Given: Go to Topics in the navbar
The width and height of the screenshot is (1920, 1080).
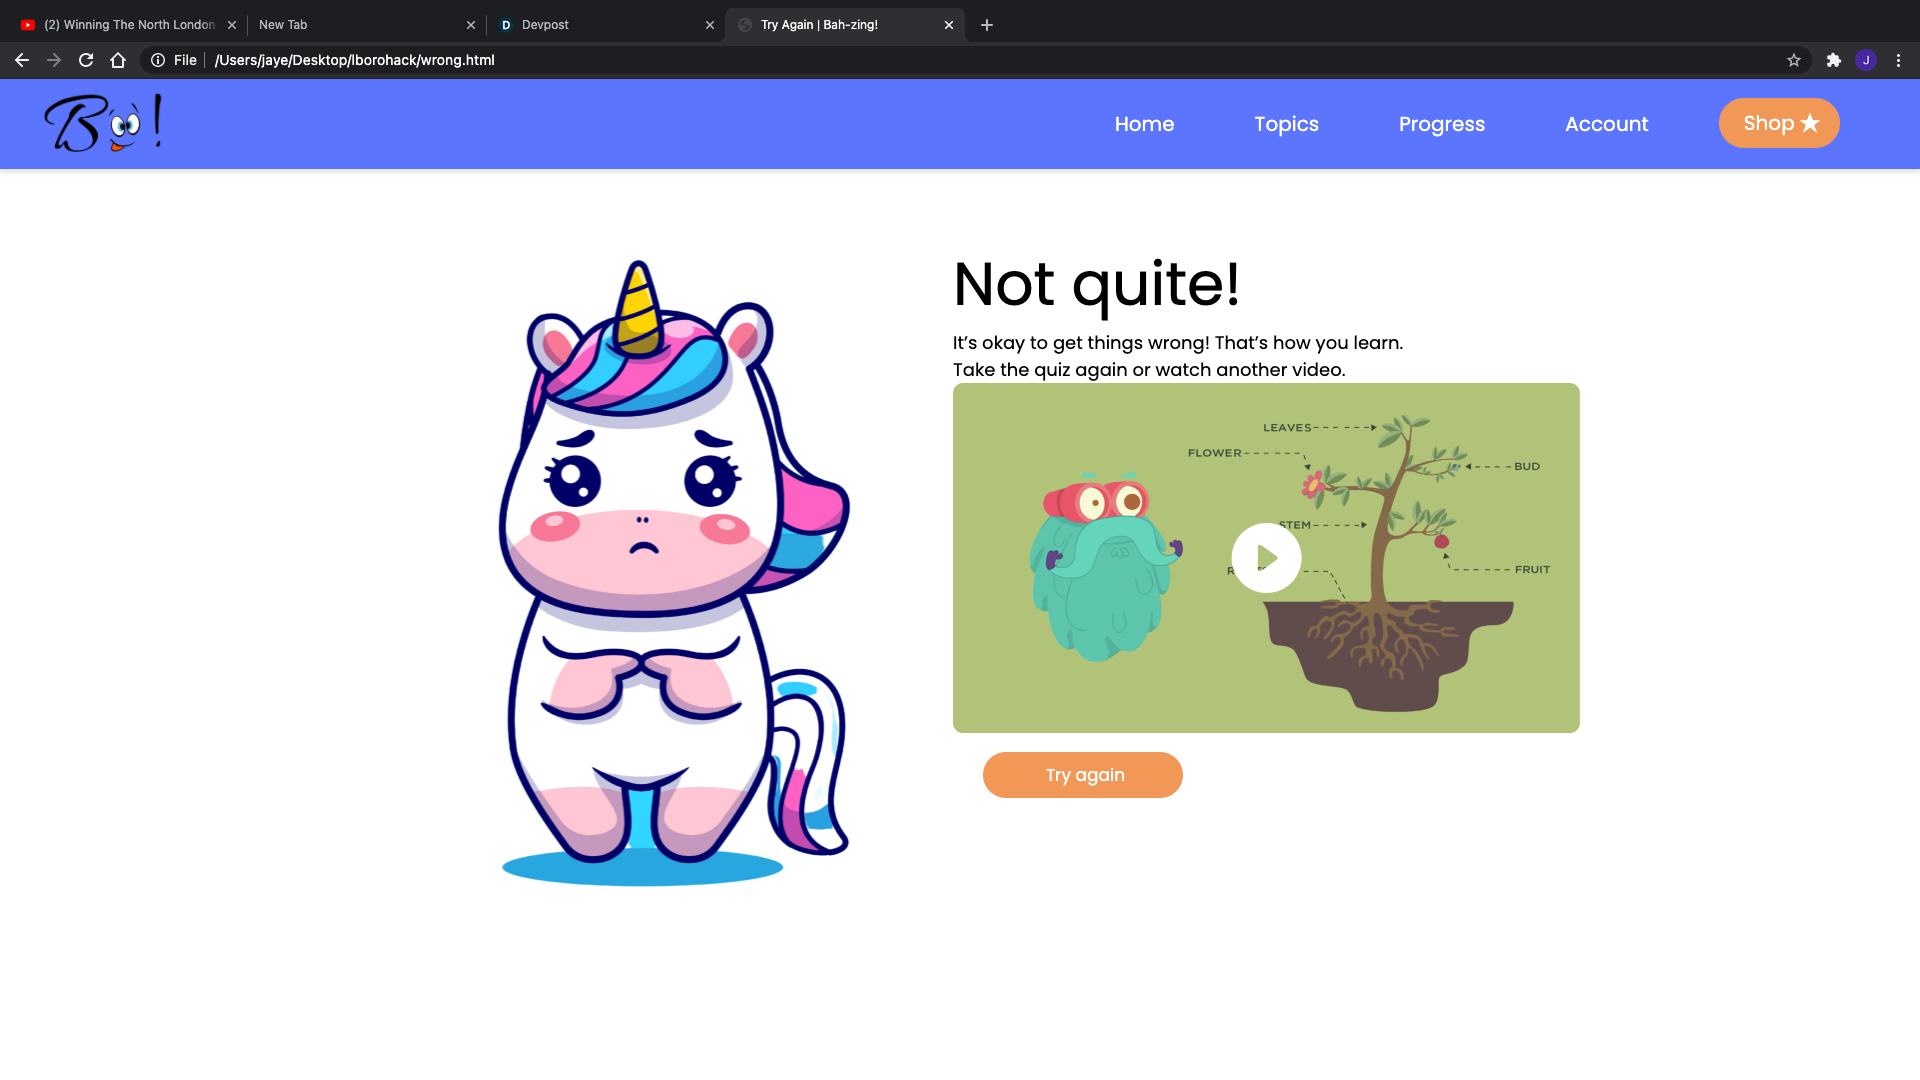Looking at the screenshot, I should coord(1286,124).
